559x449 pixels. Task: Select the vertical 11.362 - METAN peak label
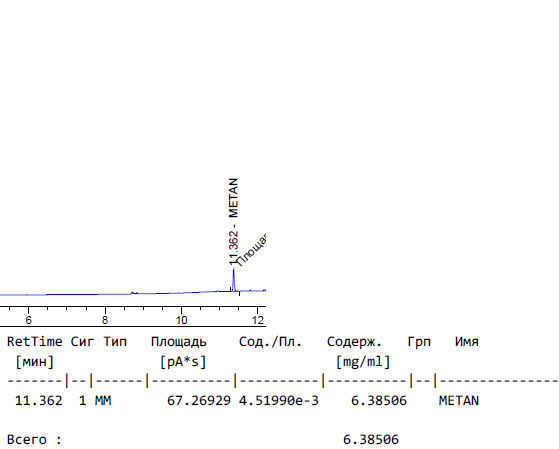(233, 221)
